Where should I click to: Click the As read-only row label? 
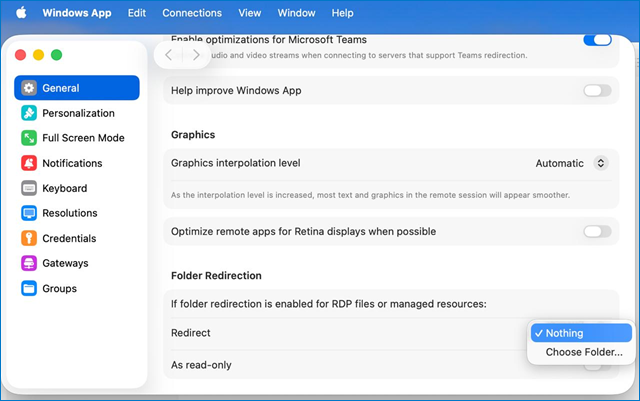[x=201, y=365]
